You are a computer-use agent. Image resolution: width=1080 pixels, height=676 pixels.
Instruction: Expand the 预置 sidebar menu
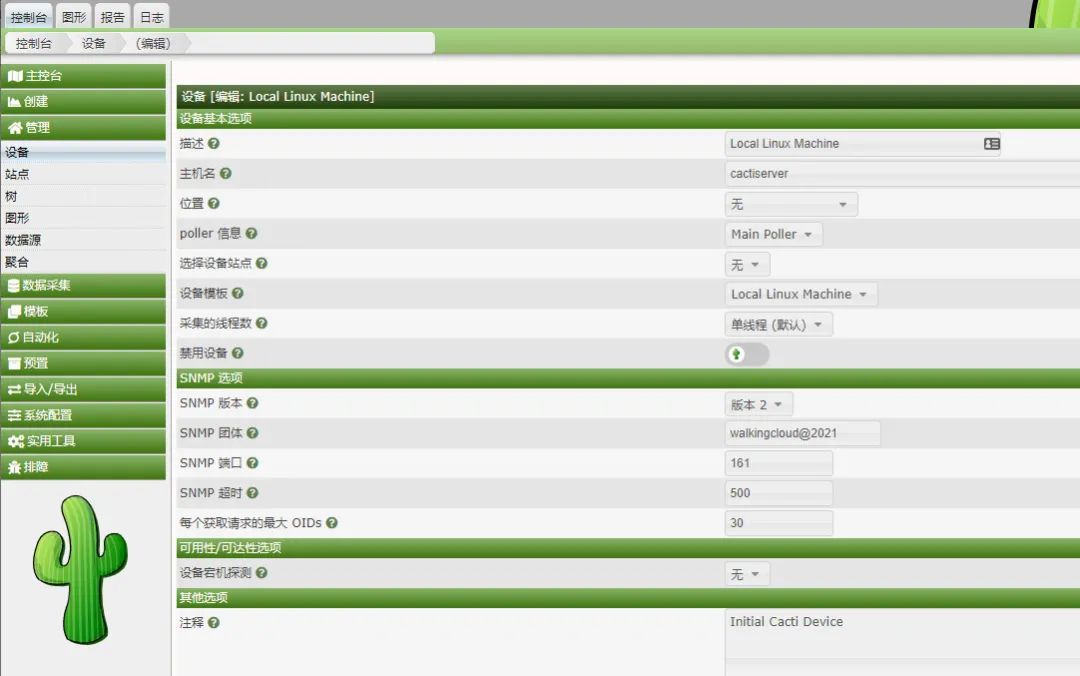click(x=83, y=363)
